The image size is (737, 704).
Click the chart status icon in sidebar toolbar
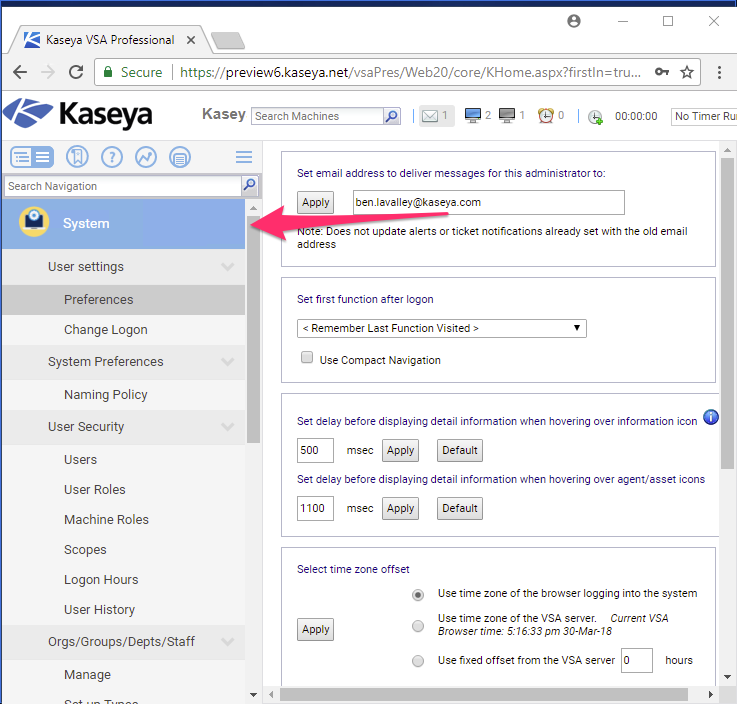click(146, 157)
